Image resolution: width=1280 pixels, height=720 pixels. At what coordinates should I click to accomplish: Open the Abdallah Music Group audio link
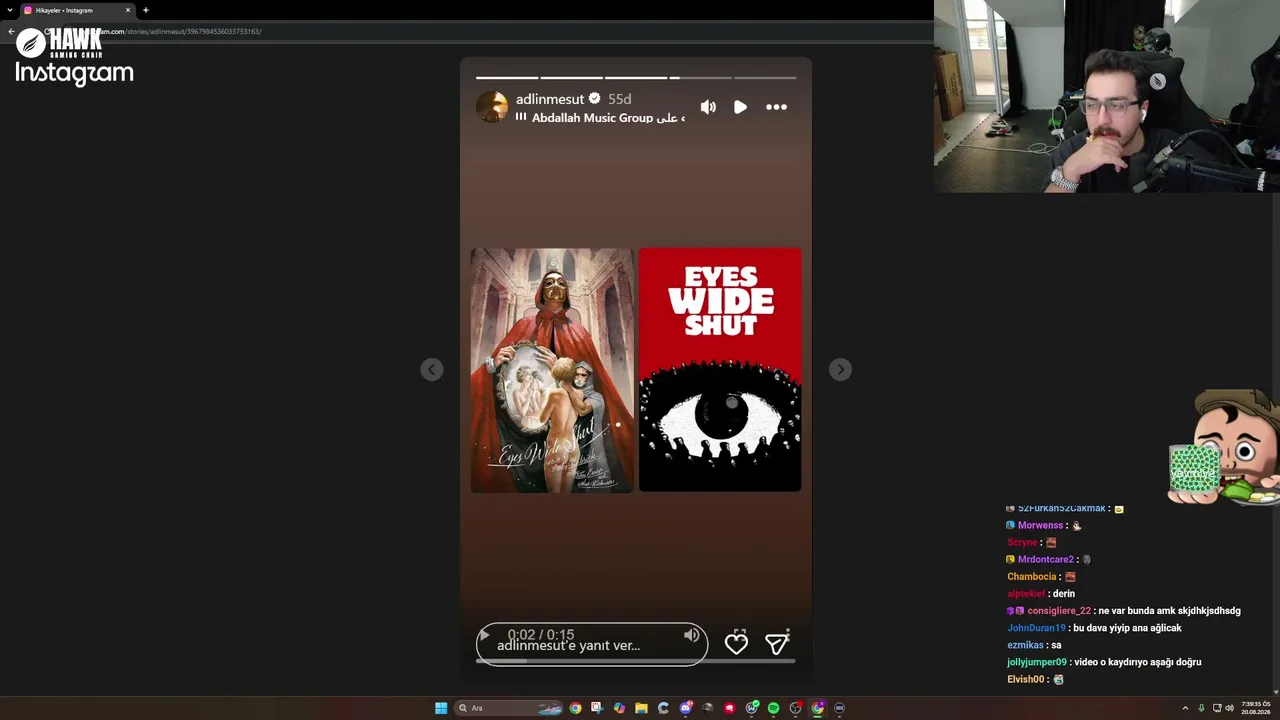608,118
